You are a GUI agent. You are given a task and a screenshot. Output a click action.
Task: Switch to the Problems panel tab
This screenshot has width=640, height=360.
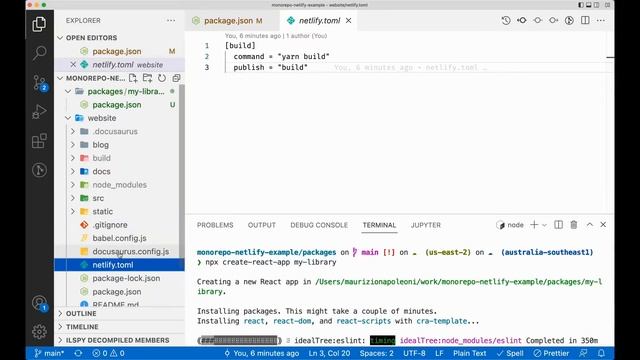point(215,225)
